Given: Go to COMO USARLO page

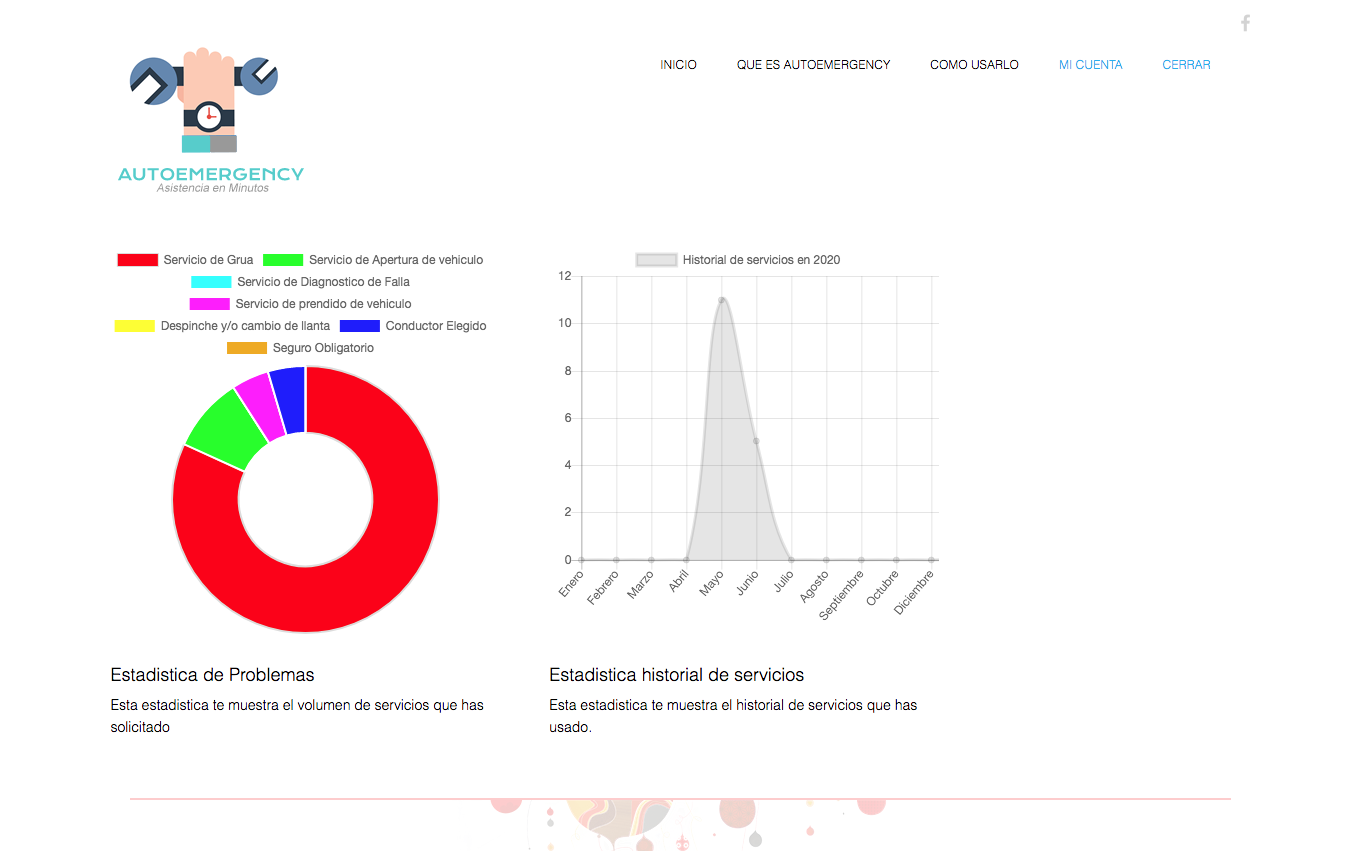Looking at the screenshot, I should click(x=974, y=65).
